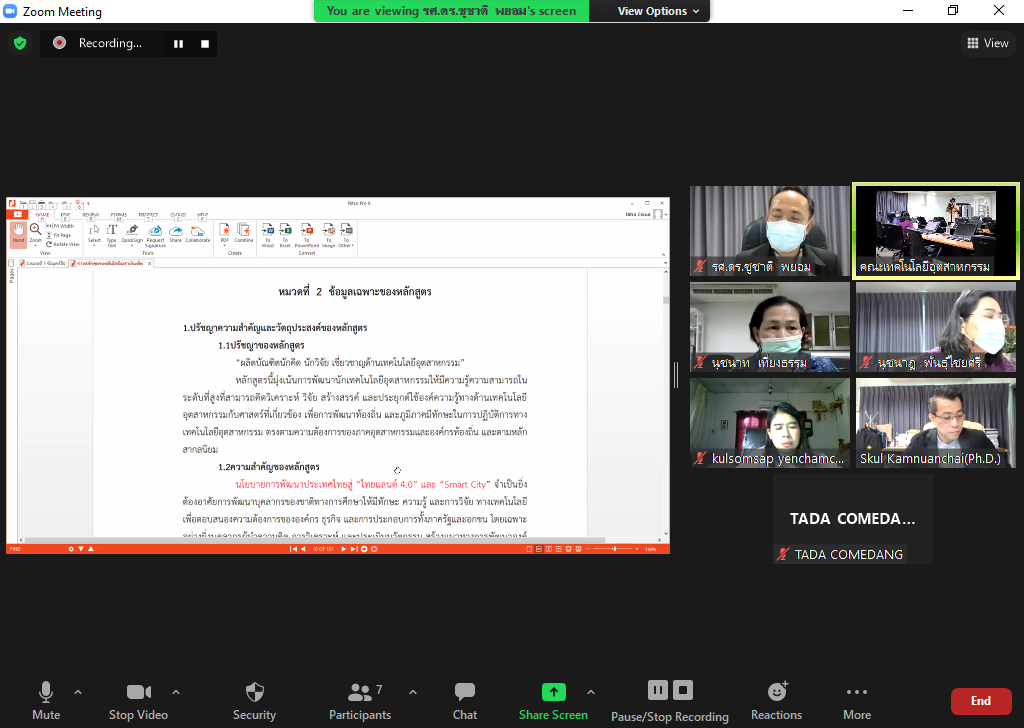Switch to the FORMS ribbon tab
Screen dimensions: 1024x728
(119, 215)
